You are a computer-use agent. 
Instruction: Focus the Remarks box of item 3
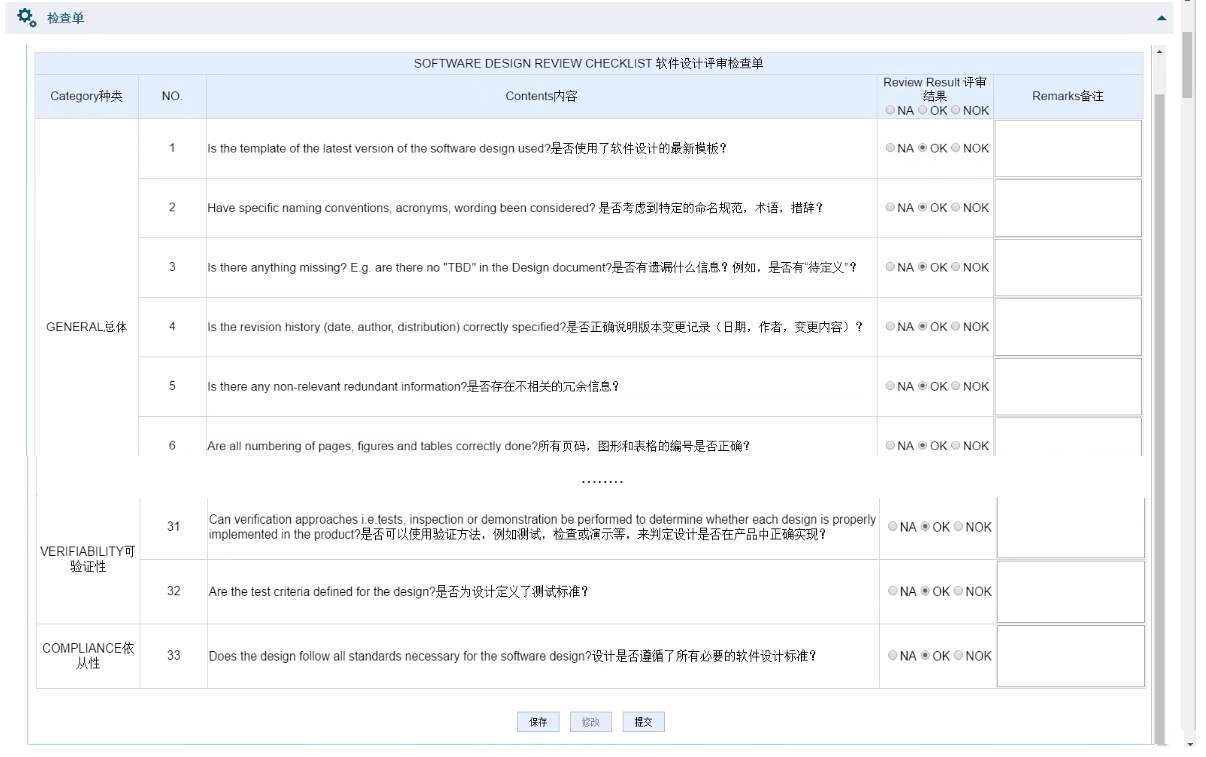[x=1068, y=268]
